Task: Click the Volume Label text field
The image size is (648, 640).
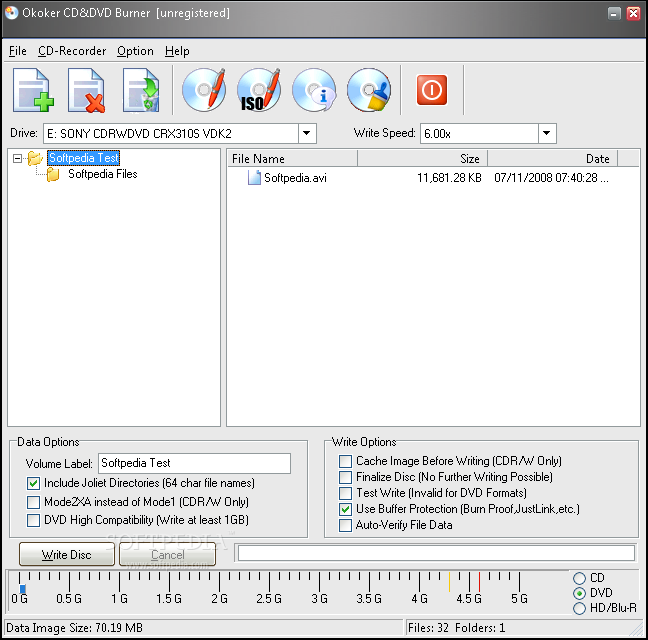Action: [194, 464]
